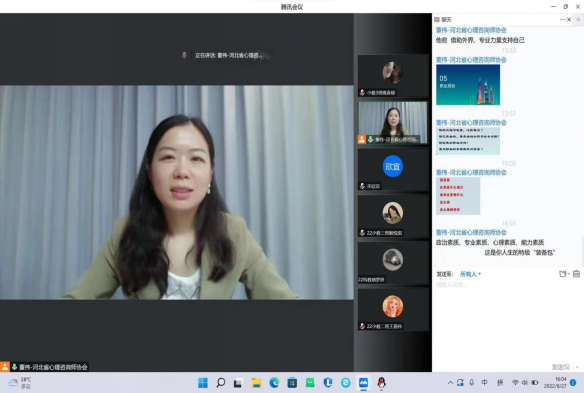Screen dimensions: 584x393
Task: Click the 发送(S) send button
Action: (561, 367)
